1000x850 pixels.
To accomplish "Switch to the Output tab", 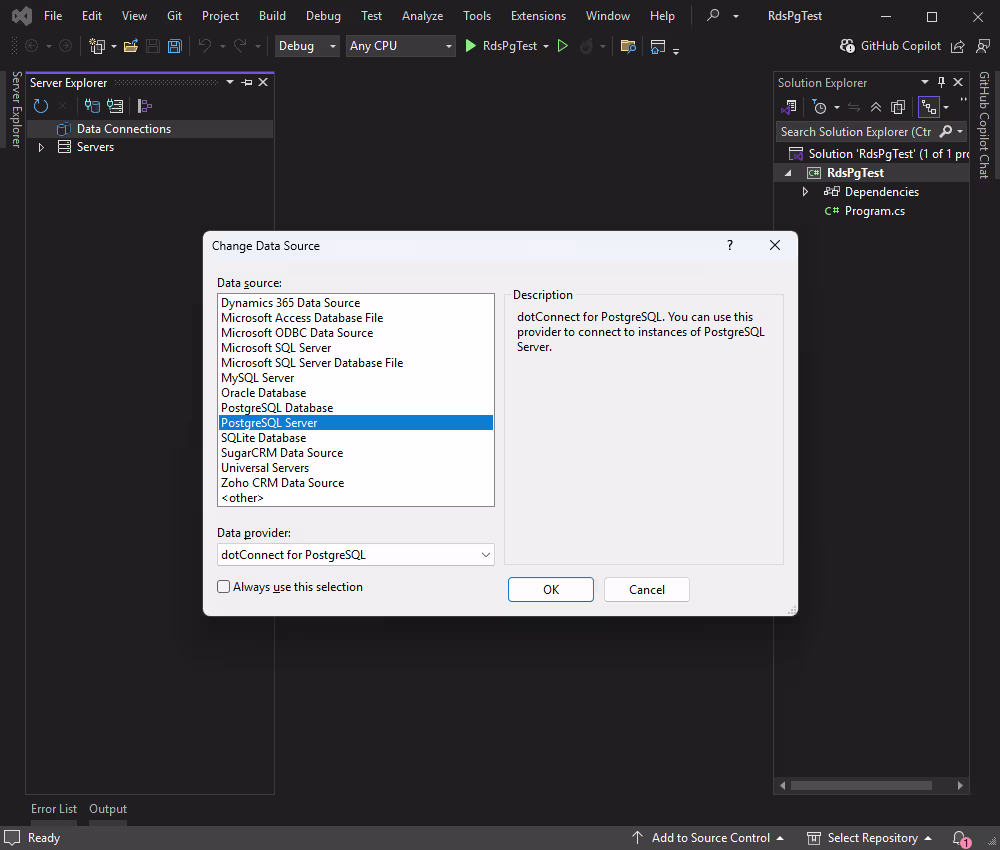I will [107, 808].
